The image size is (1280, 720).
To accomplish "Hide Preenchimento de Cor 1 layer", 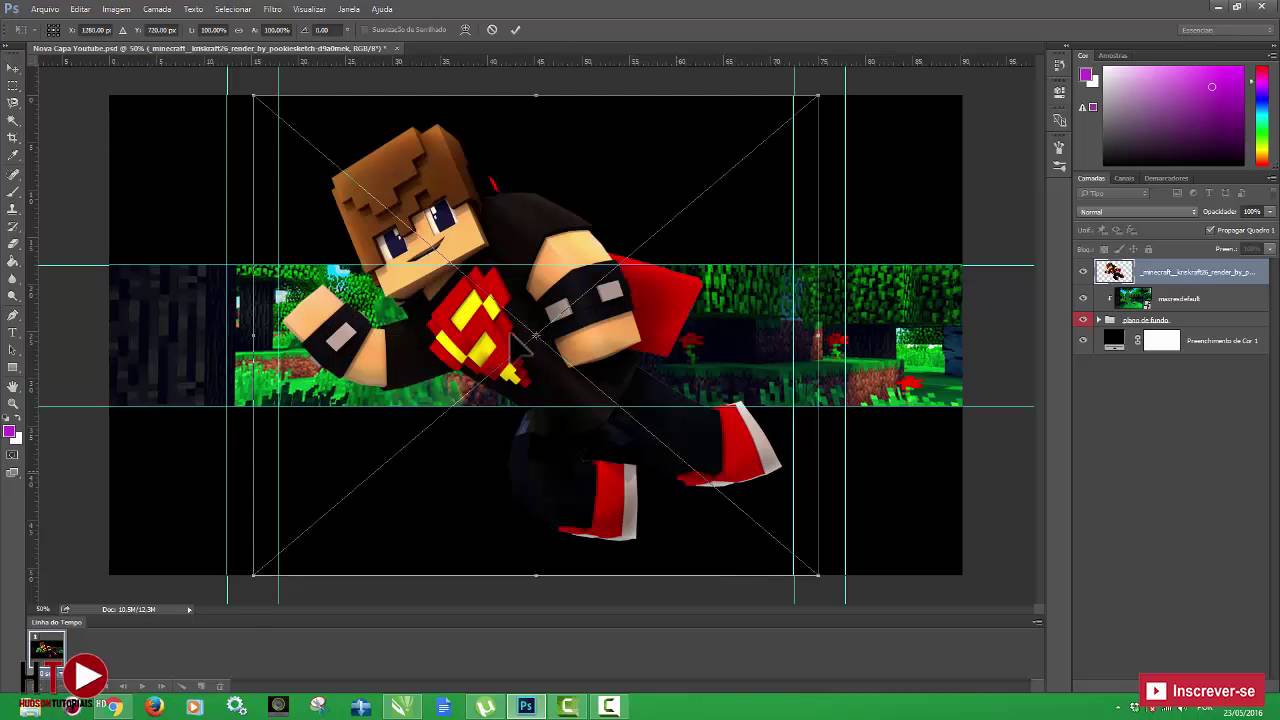I will pos(1083,340).
